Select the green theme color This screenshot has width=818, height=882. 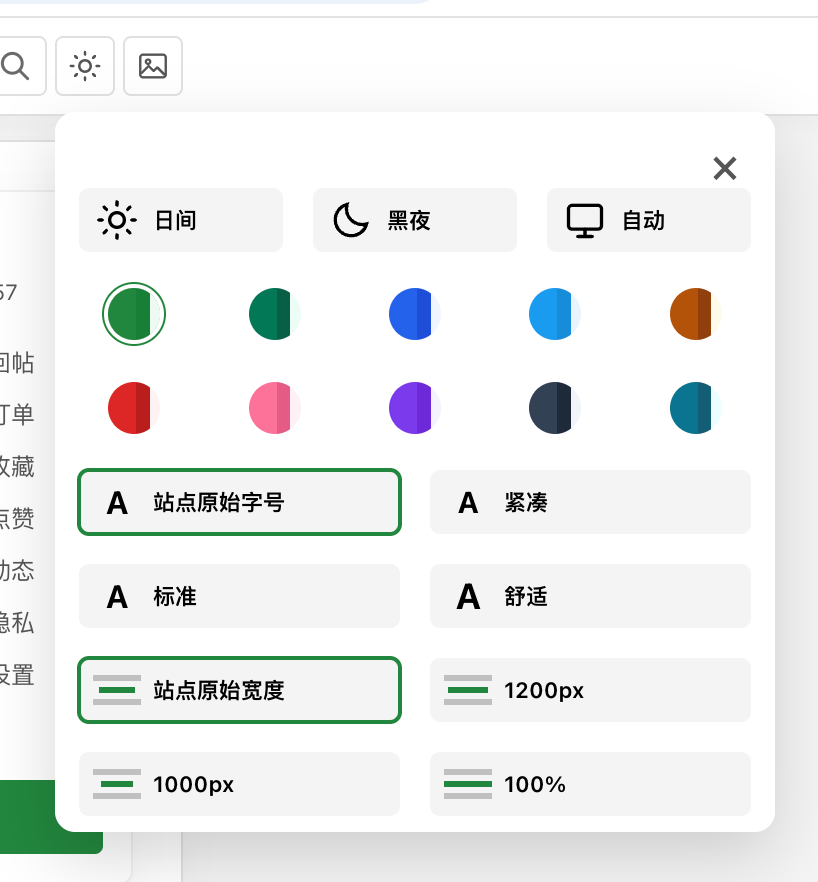click(134, 314)
